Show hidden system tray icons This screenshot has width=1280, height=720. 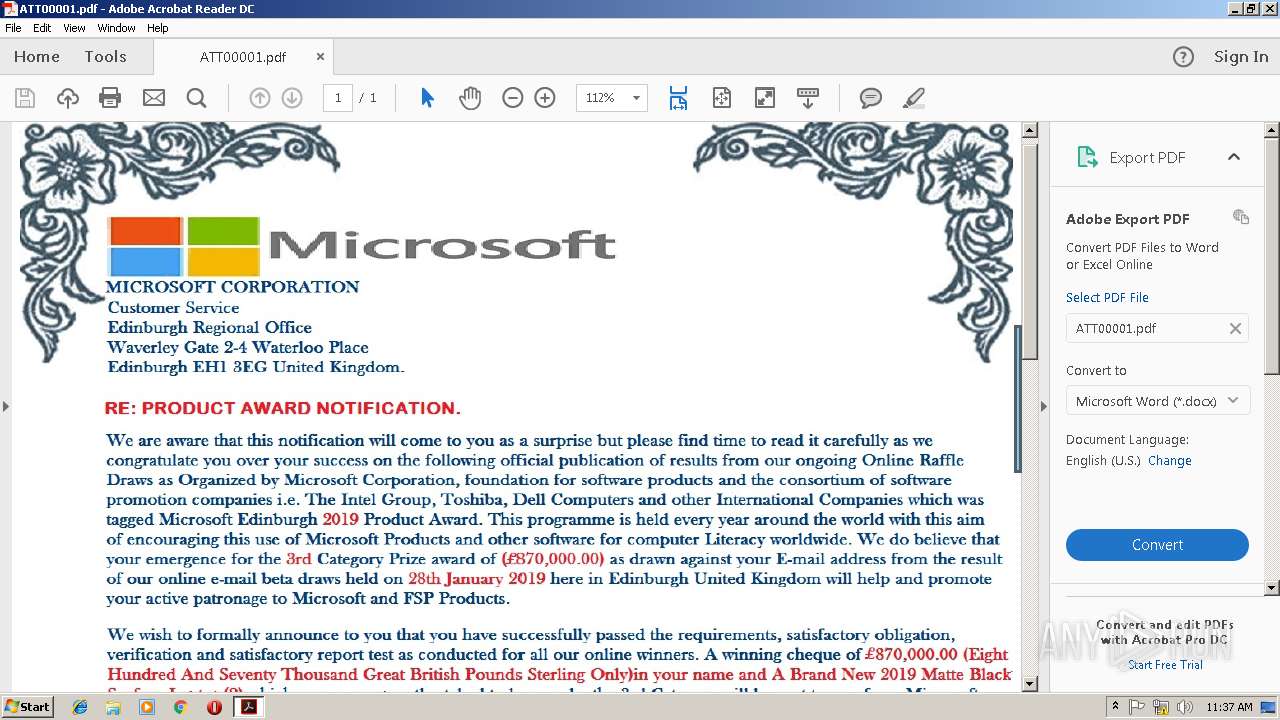pyautogui.click(x=1115, y=707)
